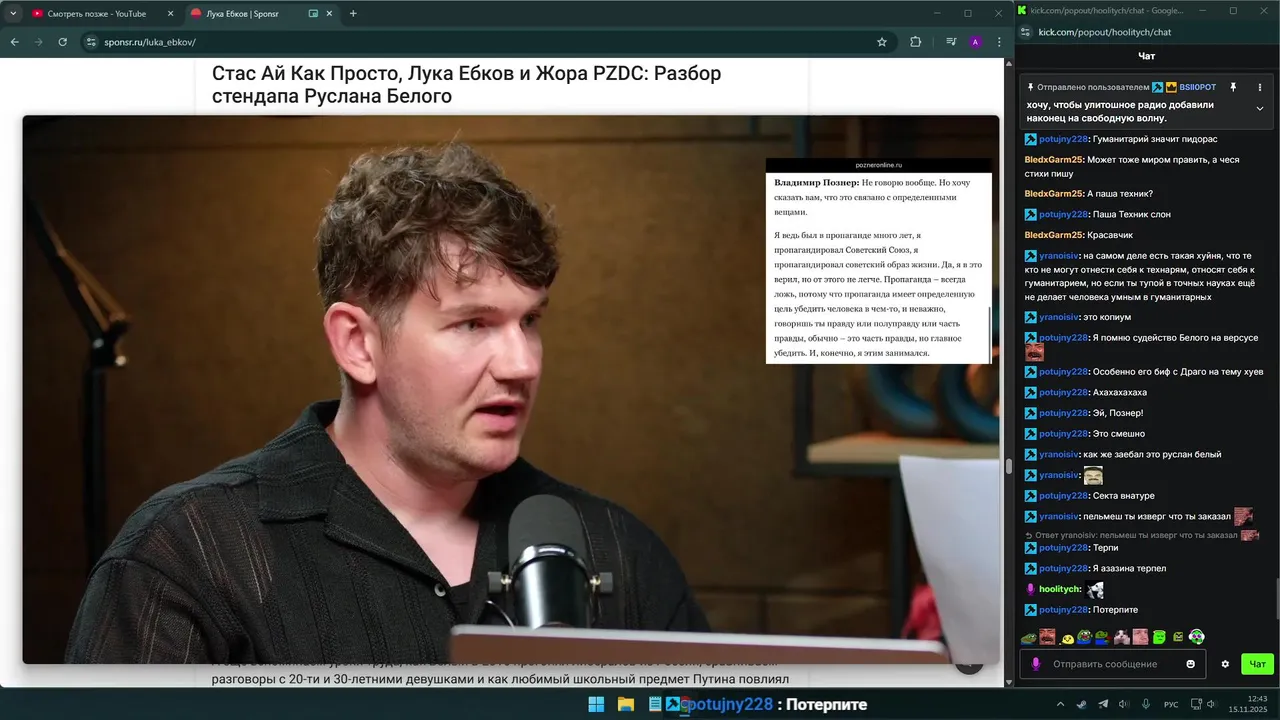This screenshot has width=1280, height=720.
Task: Click the video player of Luka Ebkov
Action: tap(510, 389)
